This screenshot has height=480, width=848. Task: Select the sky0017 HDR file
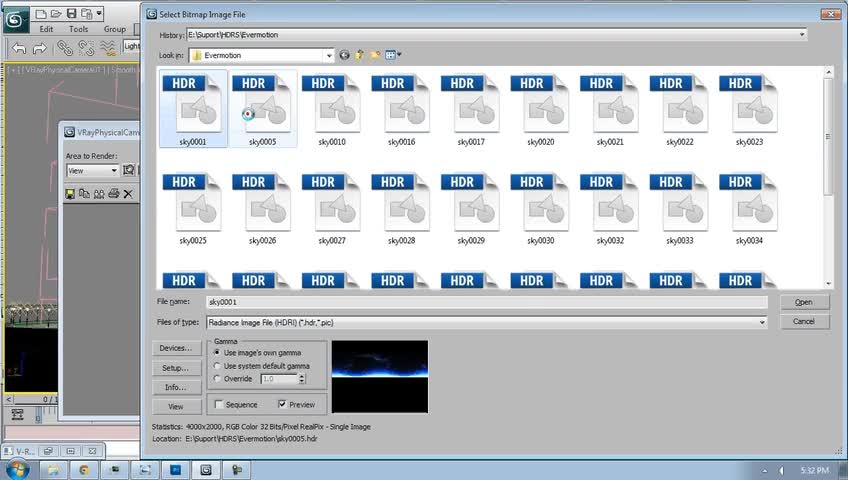pyautogui.click(x=471, y=111)
